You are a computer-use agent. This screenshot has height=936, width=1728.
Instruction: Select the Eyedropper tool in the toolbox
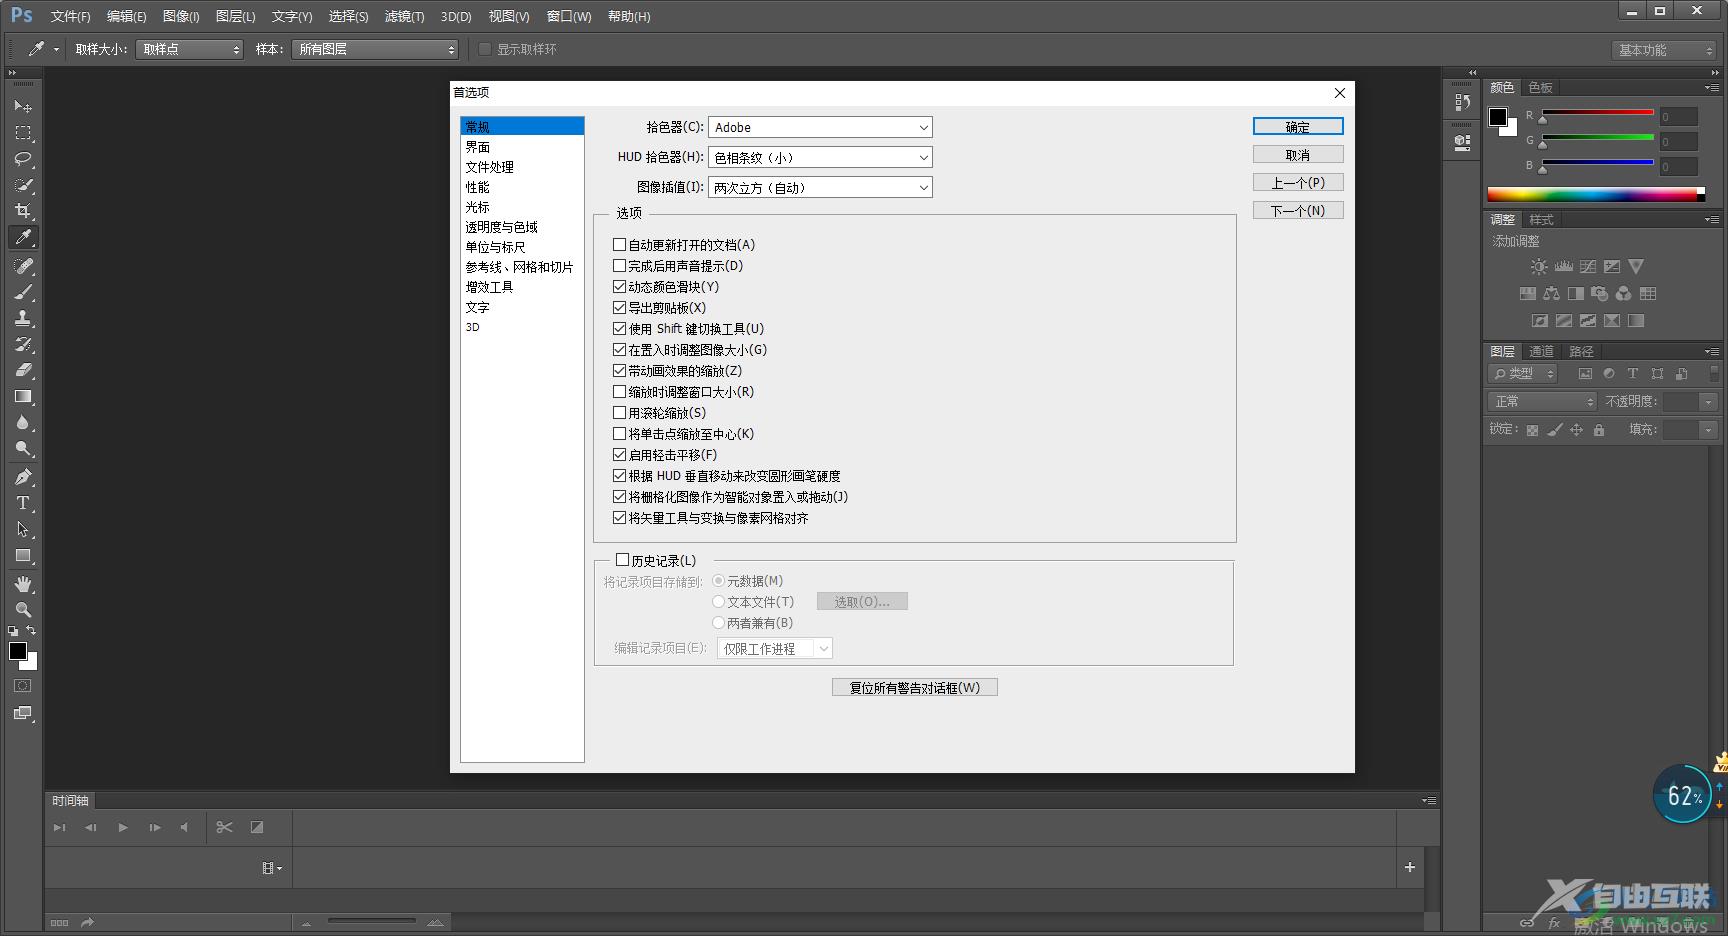click(x=23, y=237)
